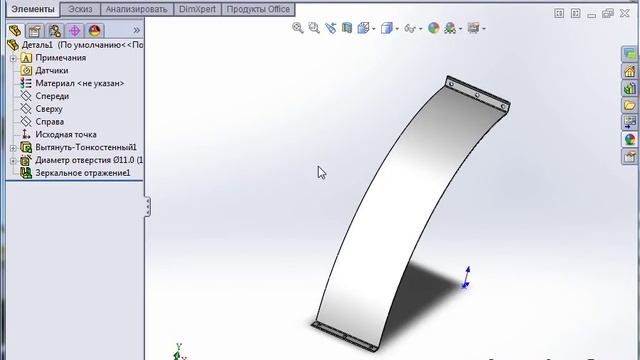Select the Справа plane
The height and width of the screenshot is (360, 640).
tap(49, 122)
